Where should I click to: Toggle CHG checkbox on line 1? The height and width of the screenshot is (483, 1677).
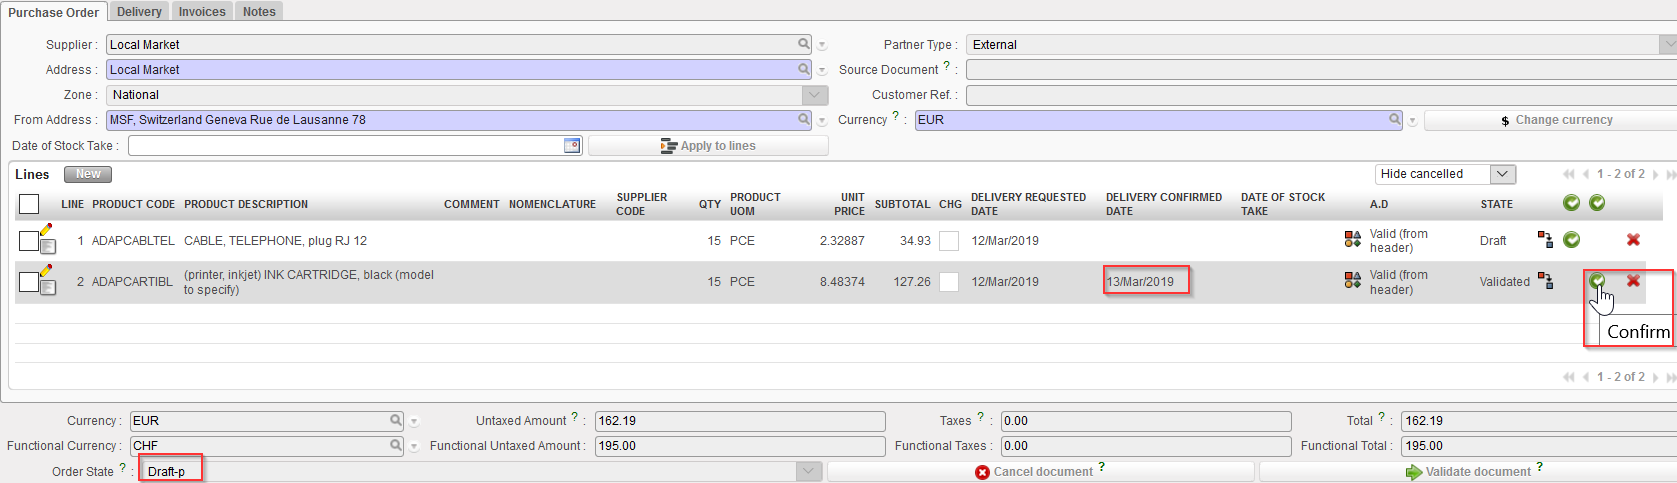[949, 241]
